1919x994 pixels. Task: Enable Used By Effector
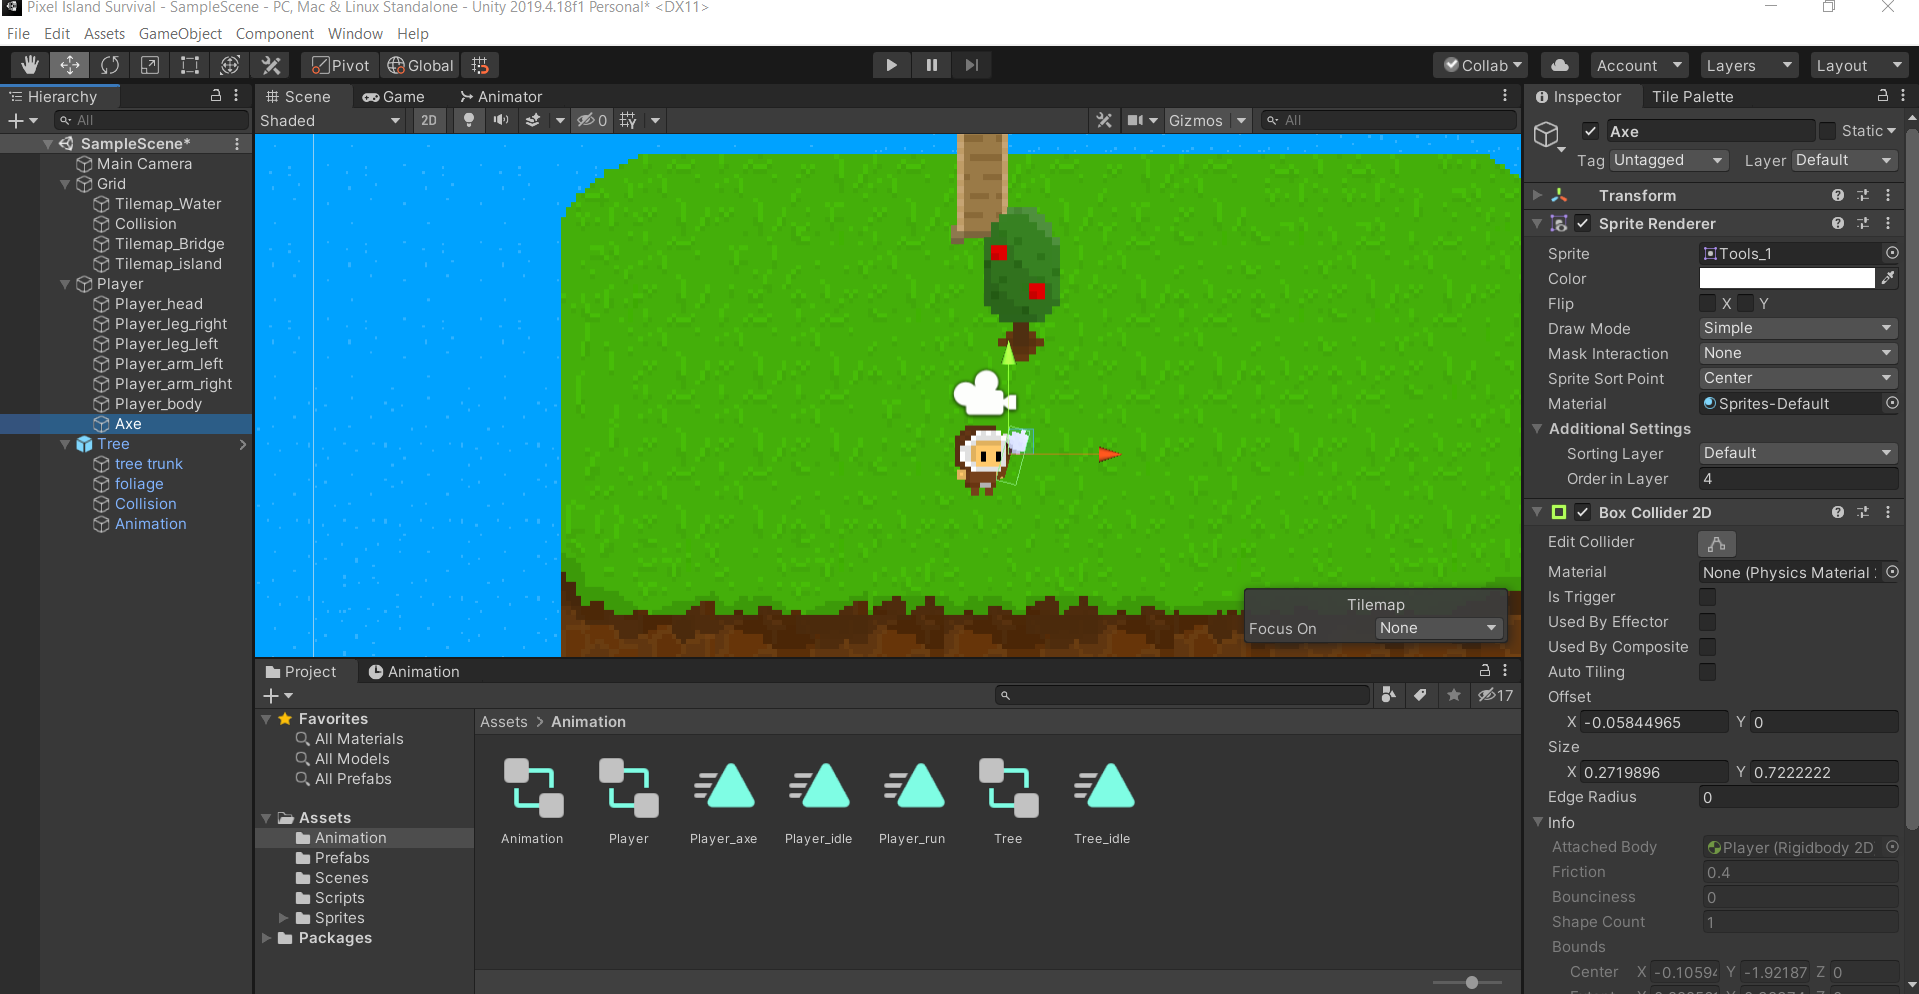point(1708,622)
